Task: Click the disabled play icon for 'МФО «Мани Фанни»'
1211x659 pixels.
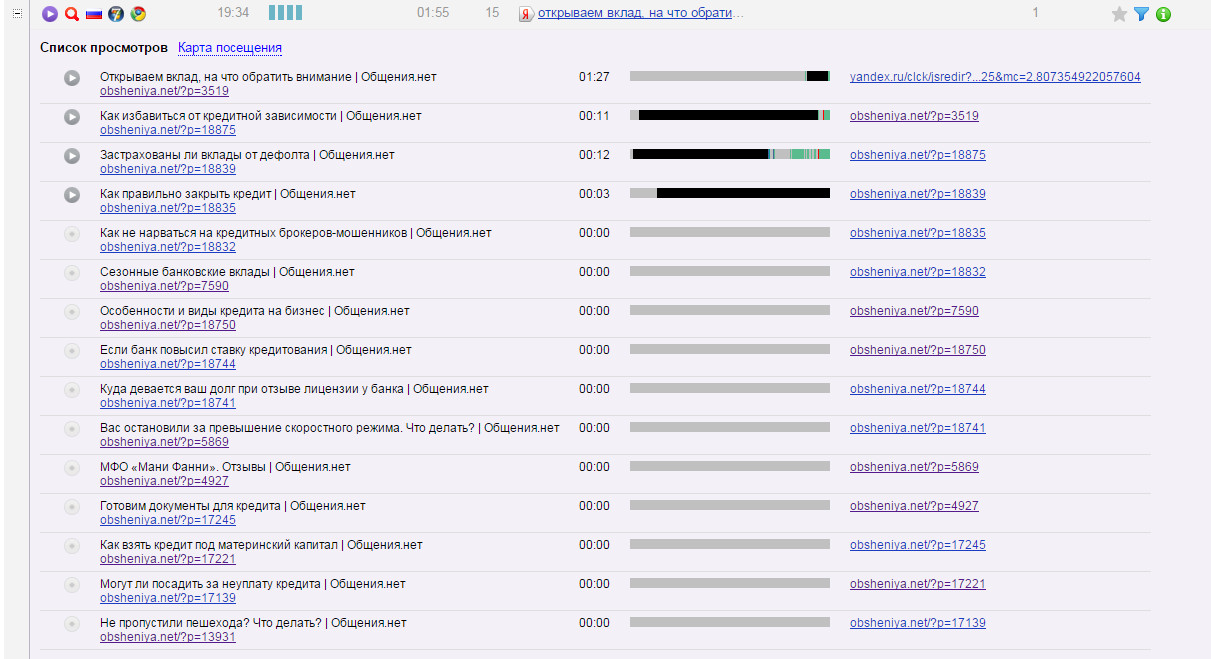Action: coord(72,468)
